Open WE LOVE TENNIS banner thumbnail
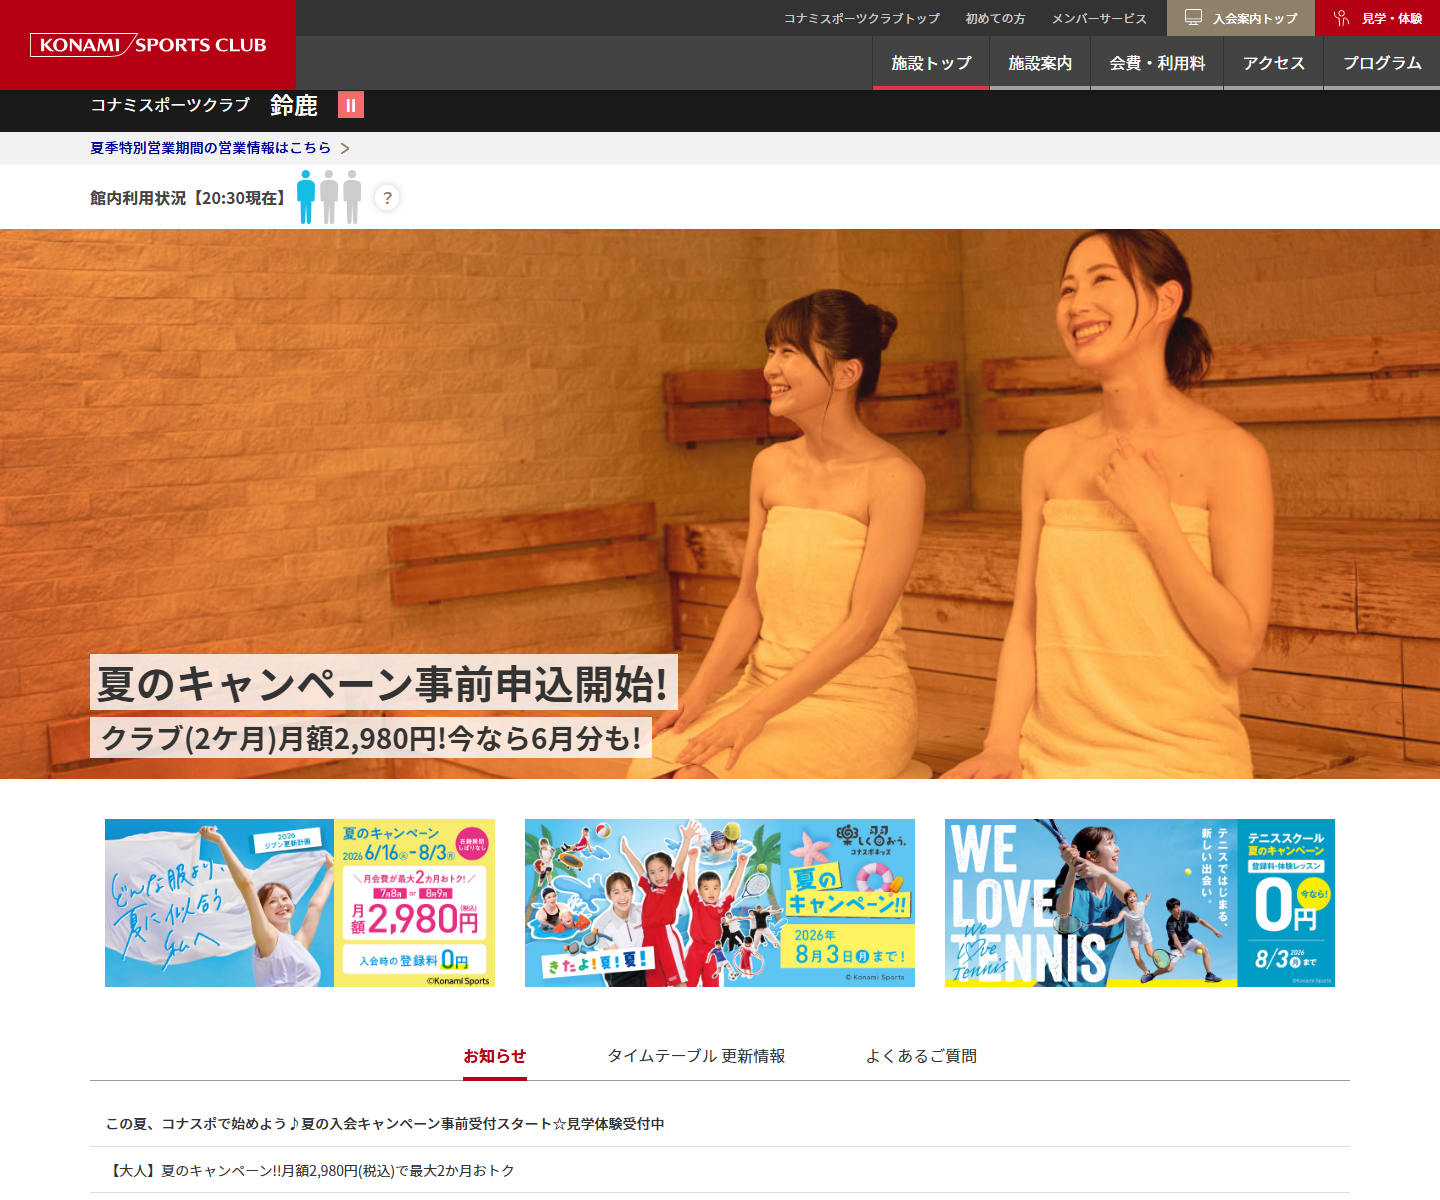 click(x=1140, y=903)
